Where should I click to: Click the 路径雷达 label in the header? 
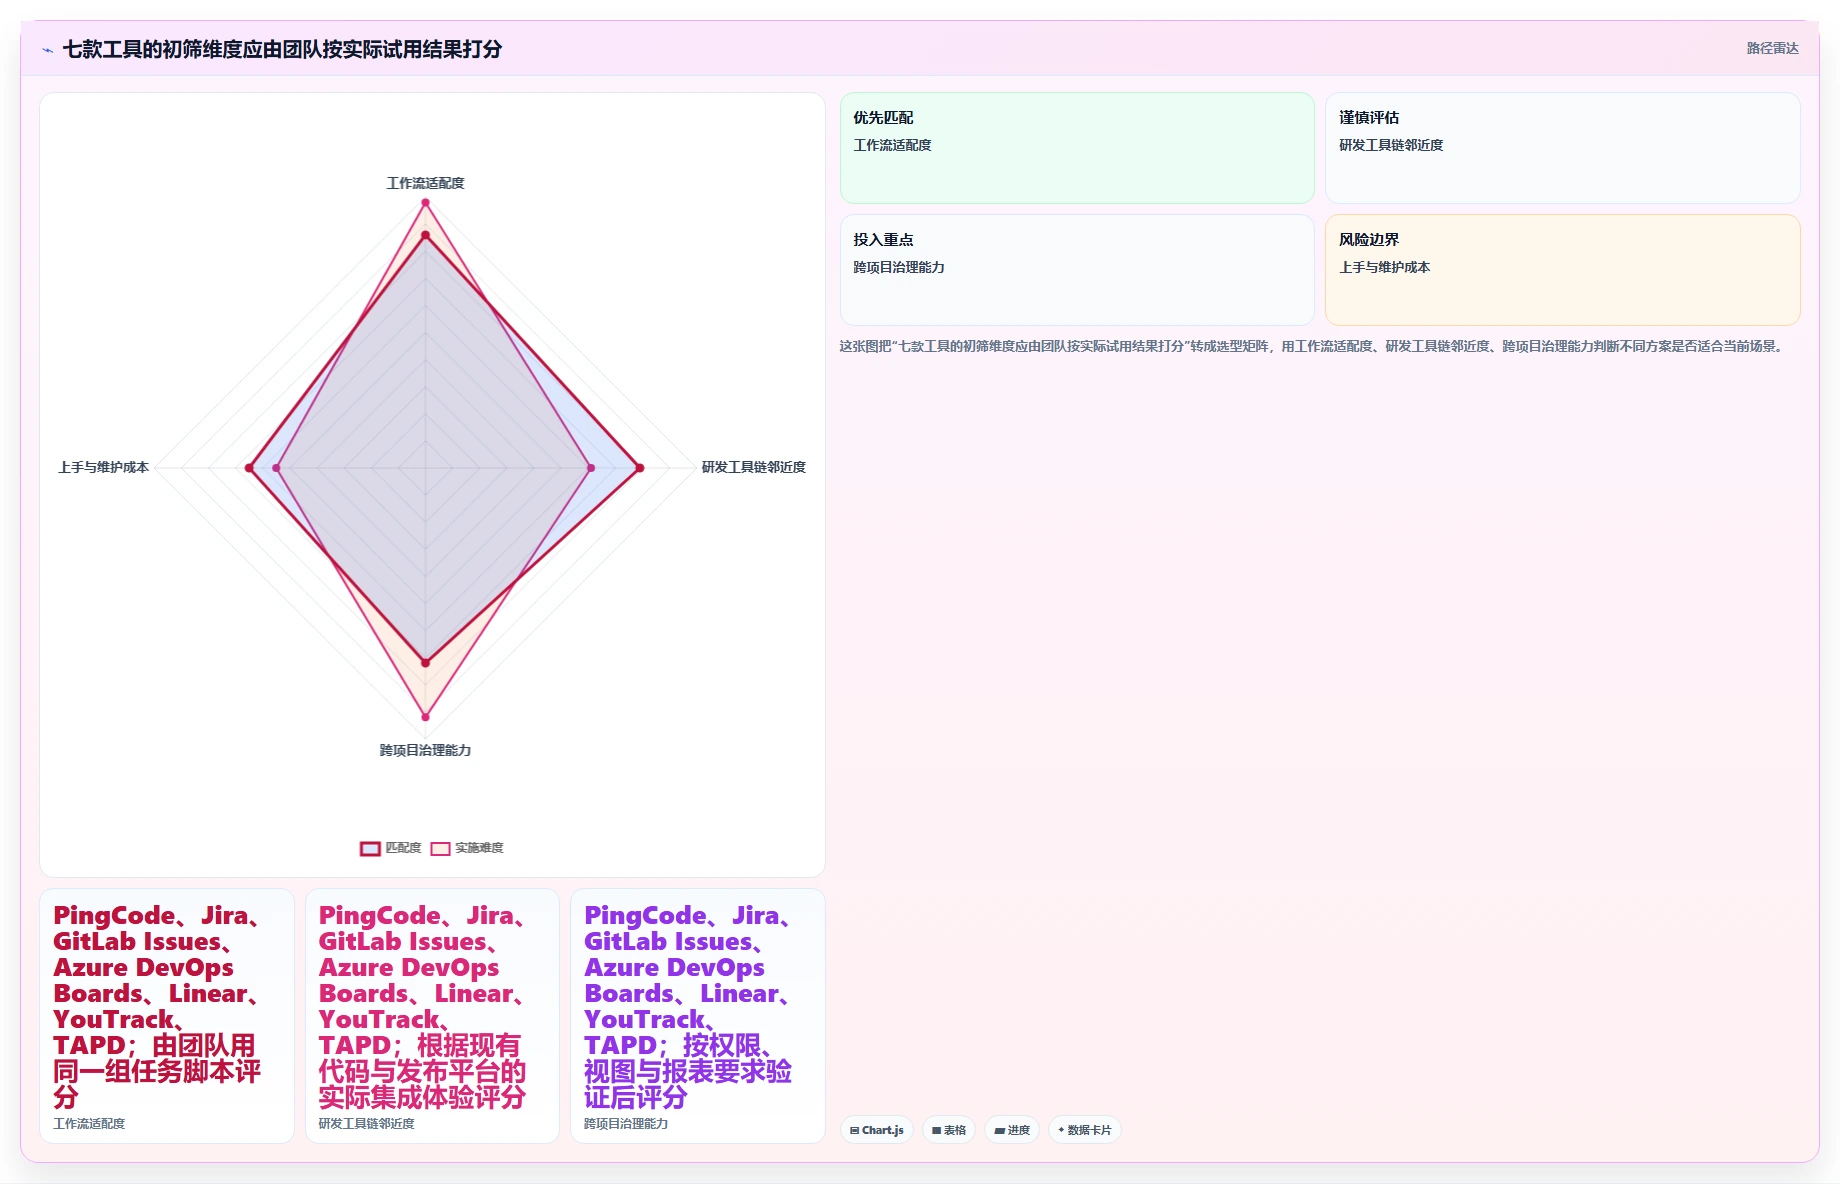pyautogui.click(x=1772, y=48)
